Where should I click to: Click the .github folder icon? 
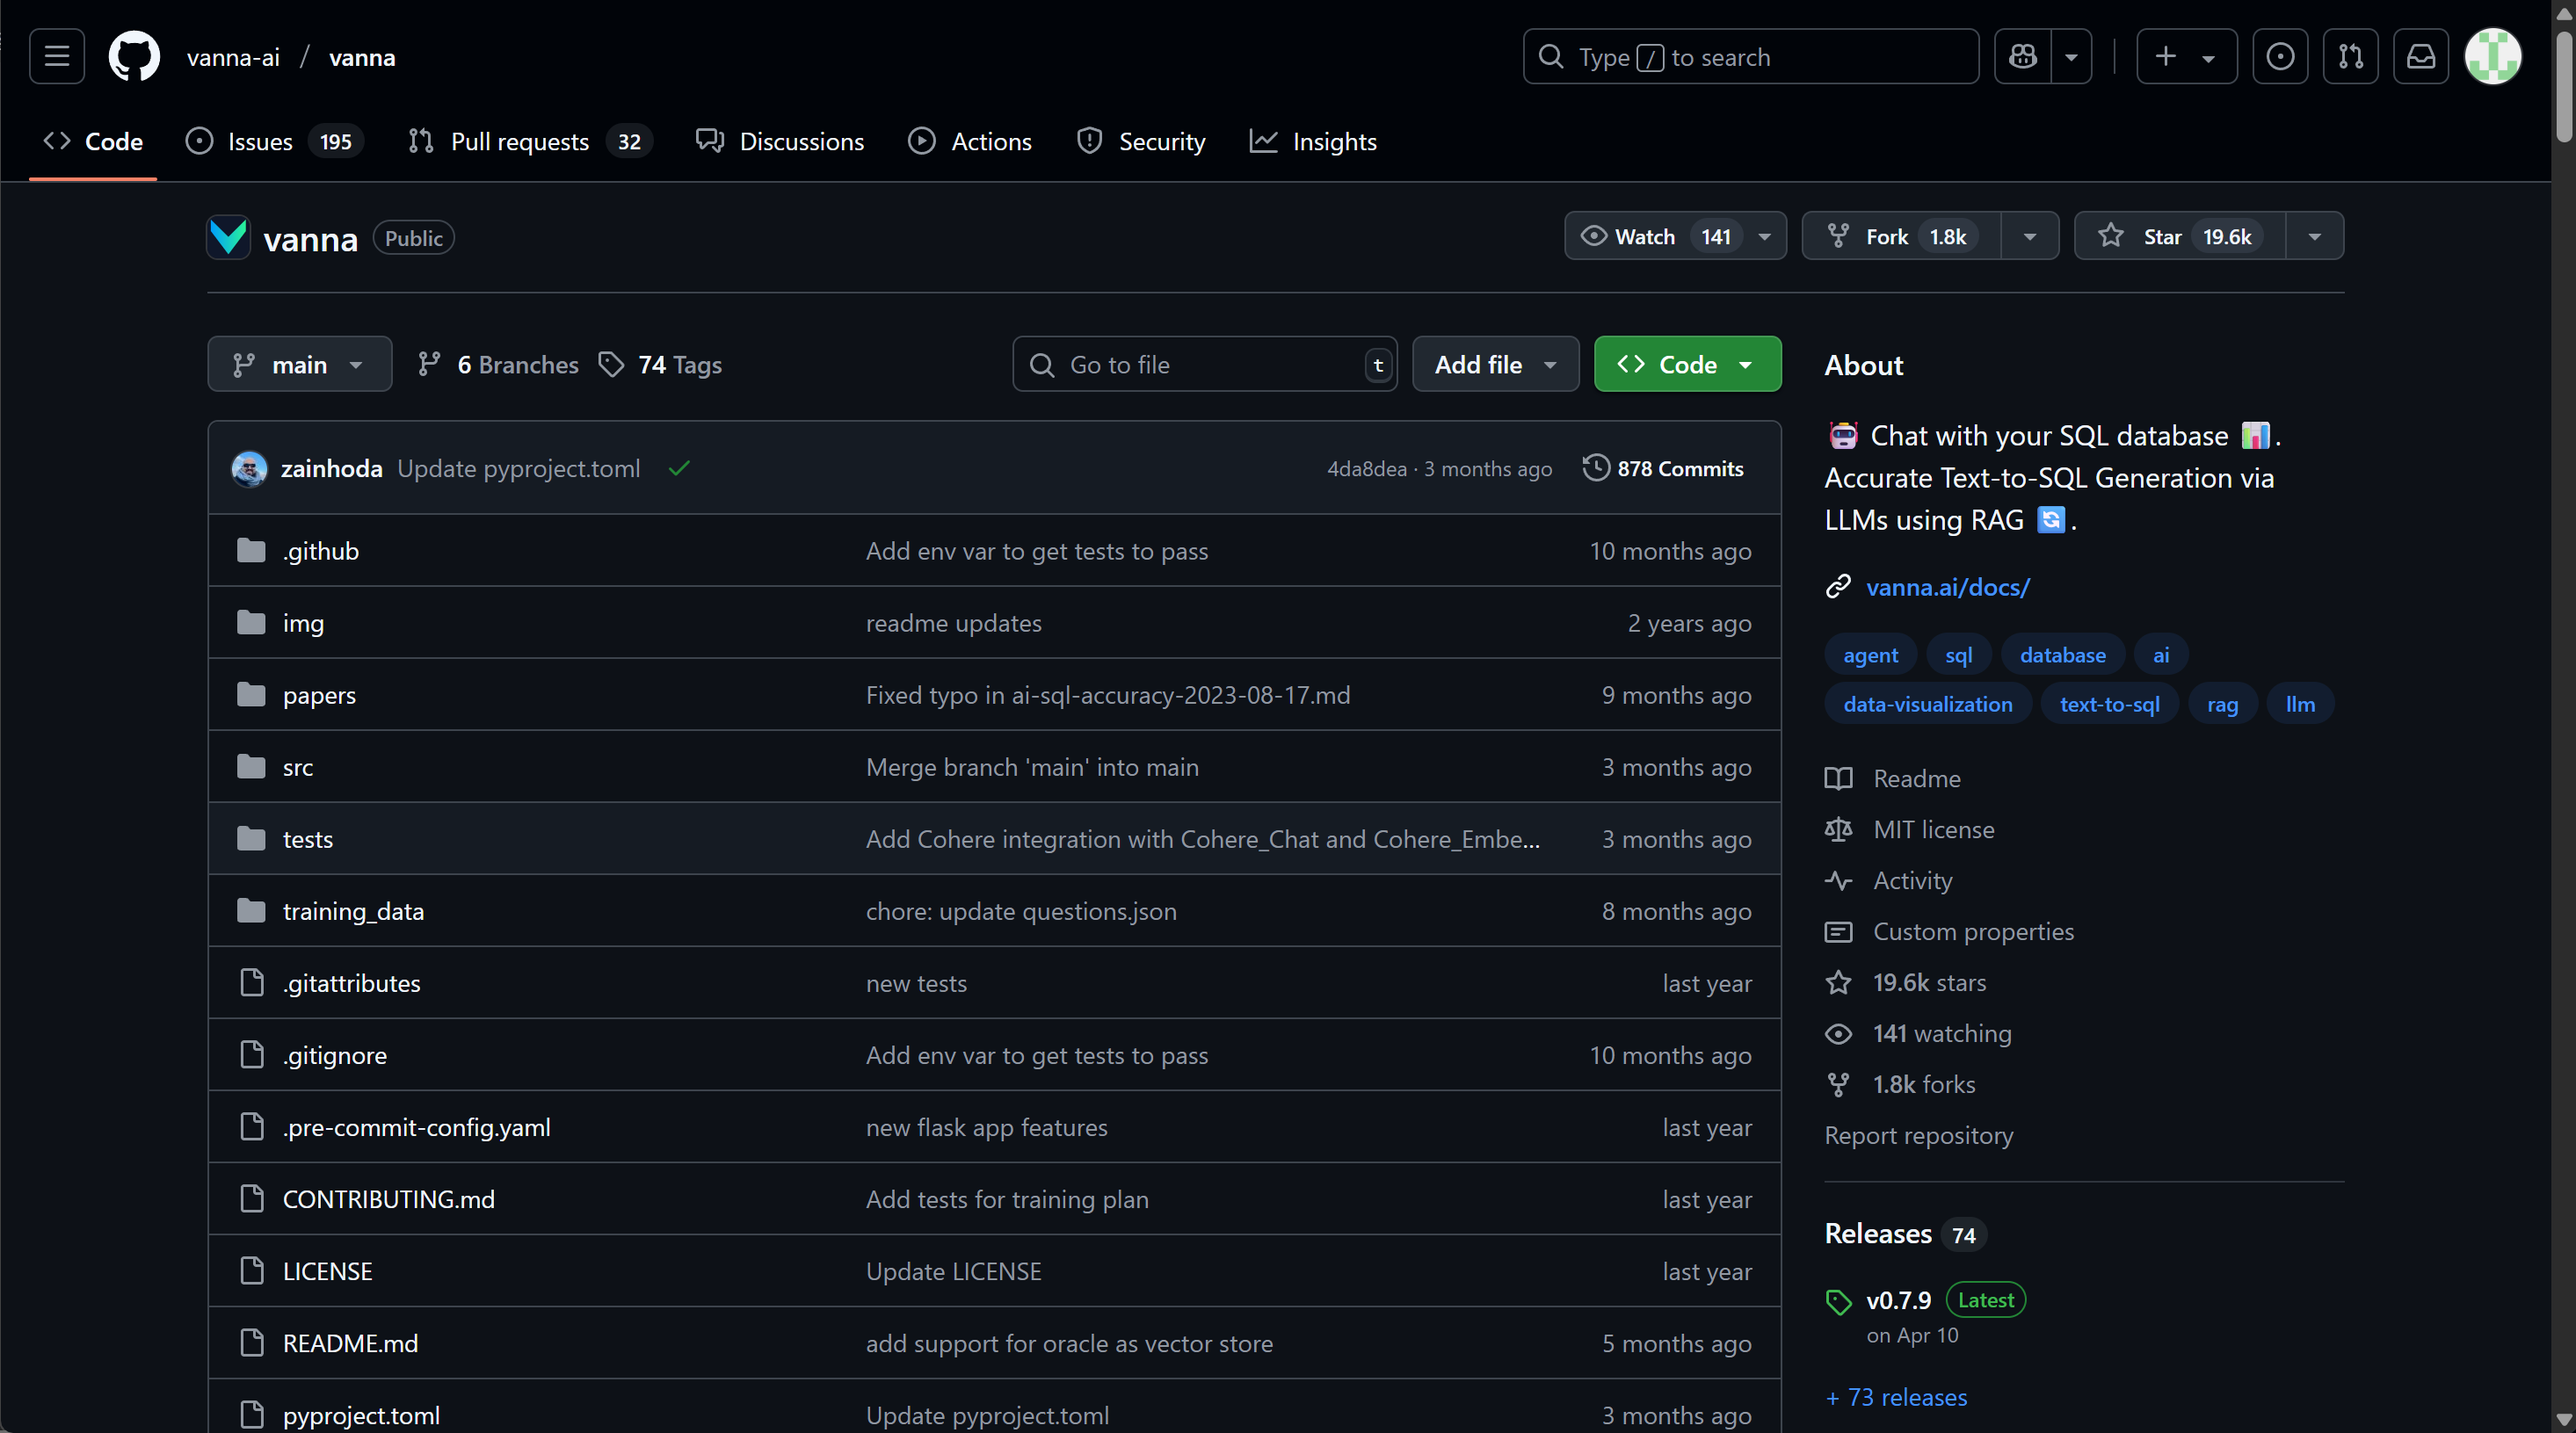(251, 551)
